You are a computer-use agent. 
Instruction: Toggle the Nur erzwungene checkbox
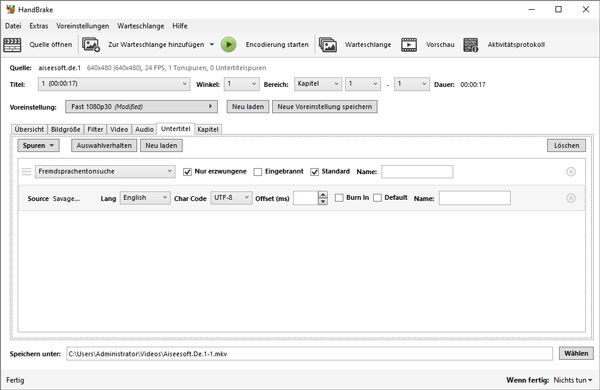click(x=187, y=172)
